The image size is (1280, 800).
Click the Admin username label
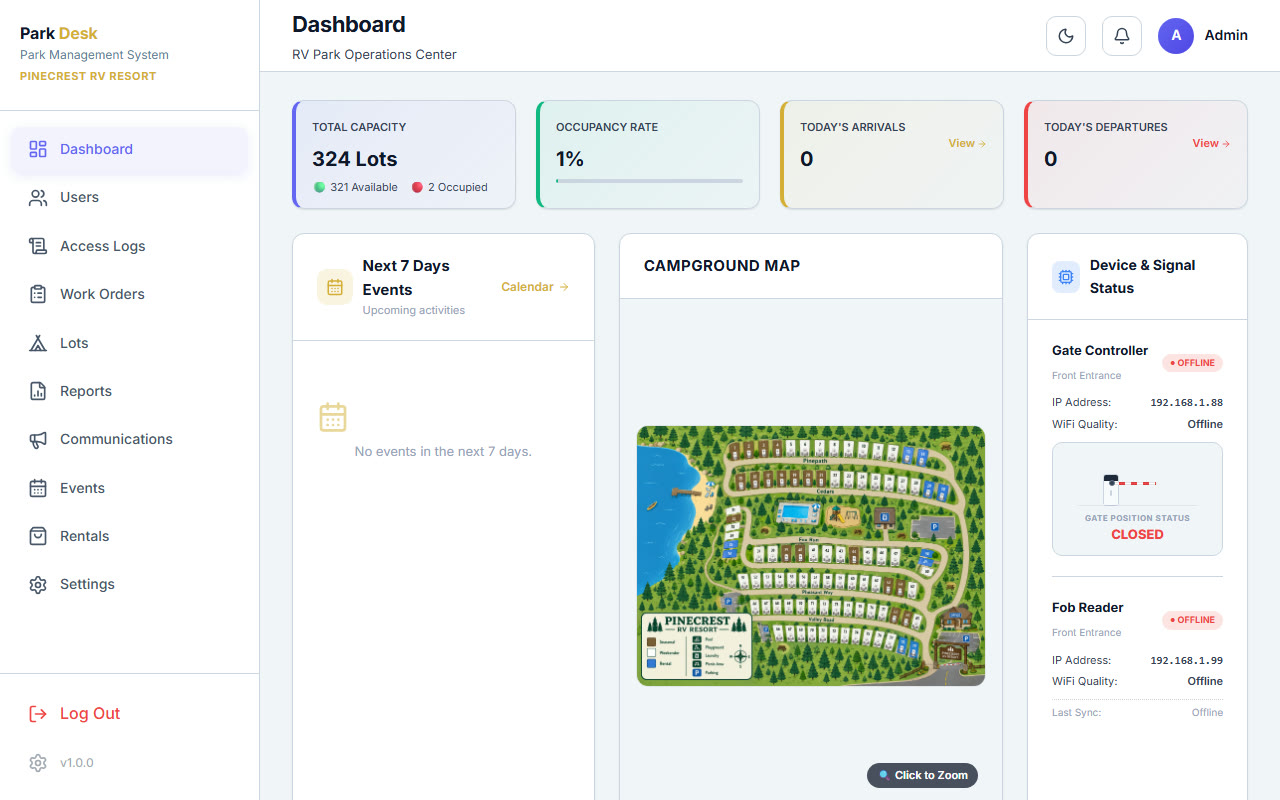click(x=1226, y=35)
